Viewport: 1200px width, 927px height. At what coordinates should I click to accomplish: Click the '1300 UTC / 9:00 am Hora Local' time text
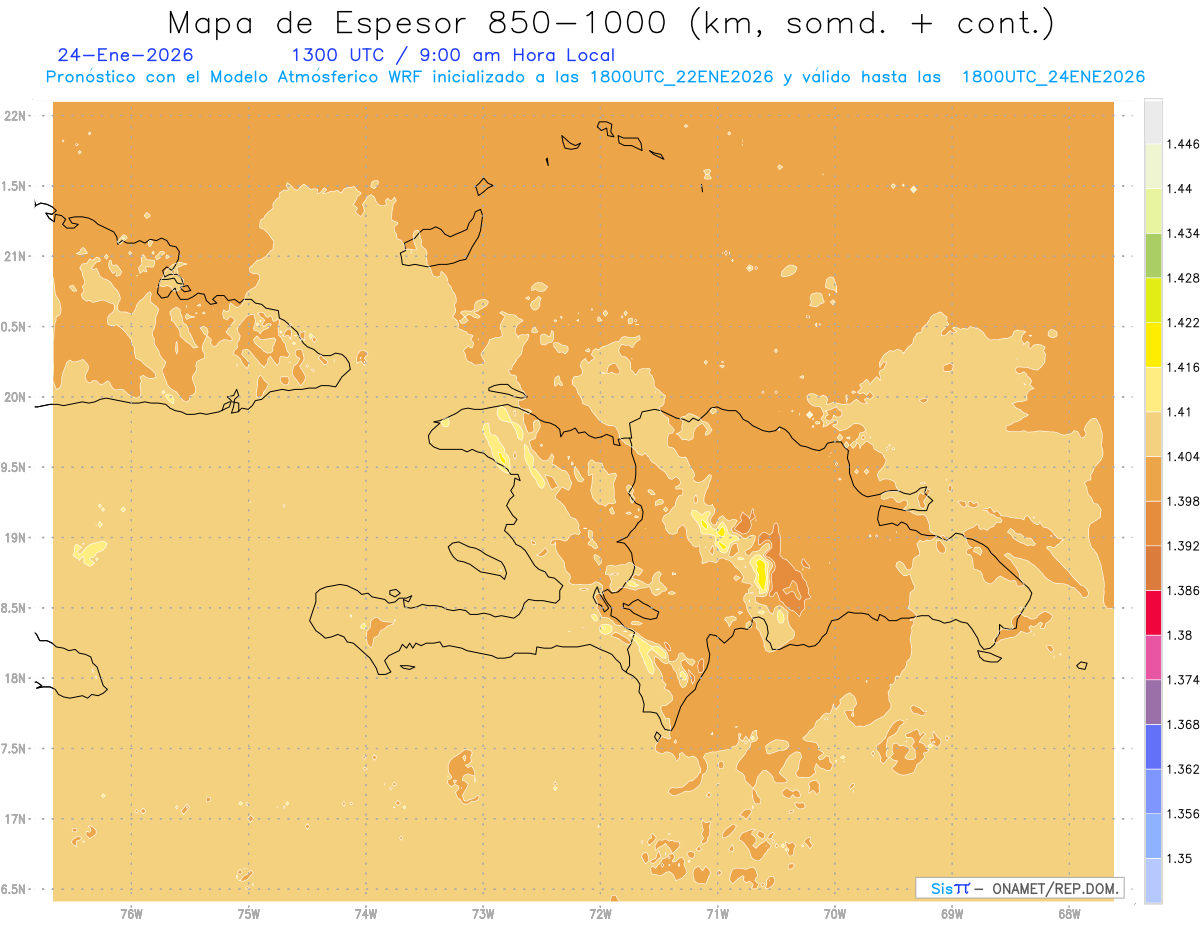pos(452,56)
